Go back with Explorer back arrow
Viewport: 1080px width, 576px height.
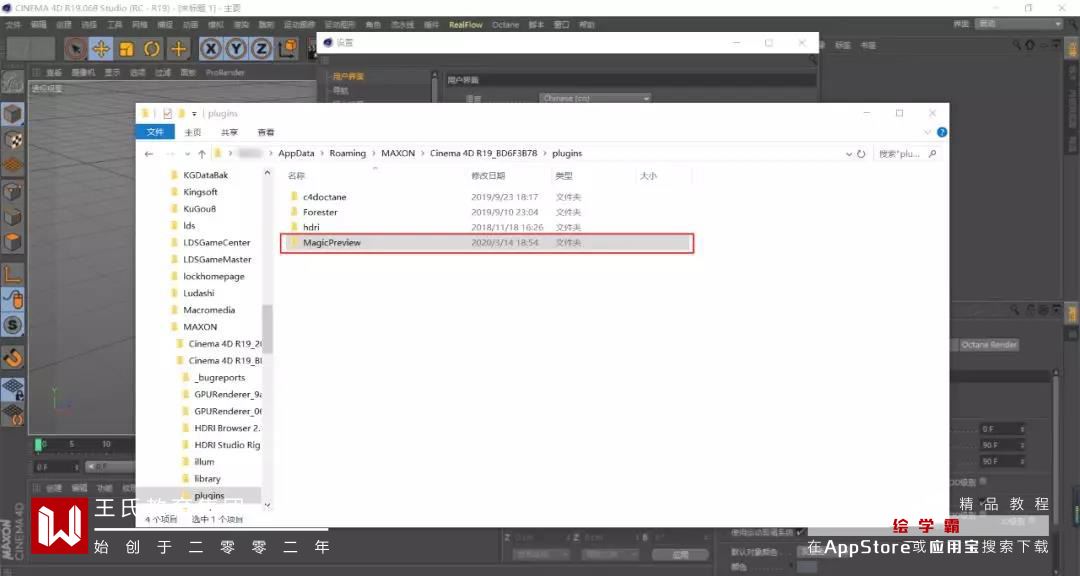click(149, 154)
